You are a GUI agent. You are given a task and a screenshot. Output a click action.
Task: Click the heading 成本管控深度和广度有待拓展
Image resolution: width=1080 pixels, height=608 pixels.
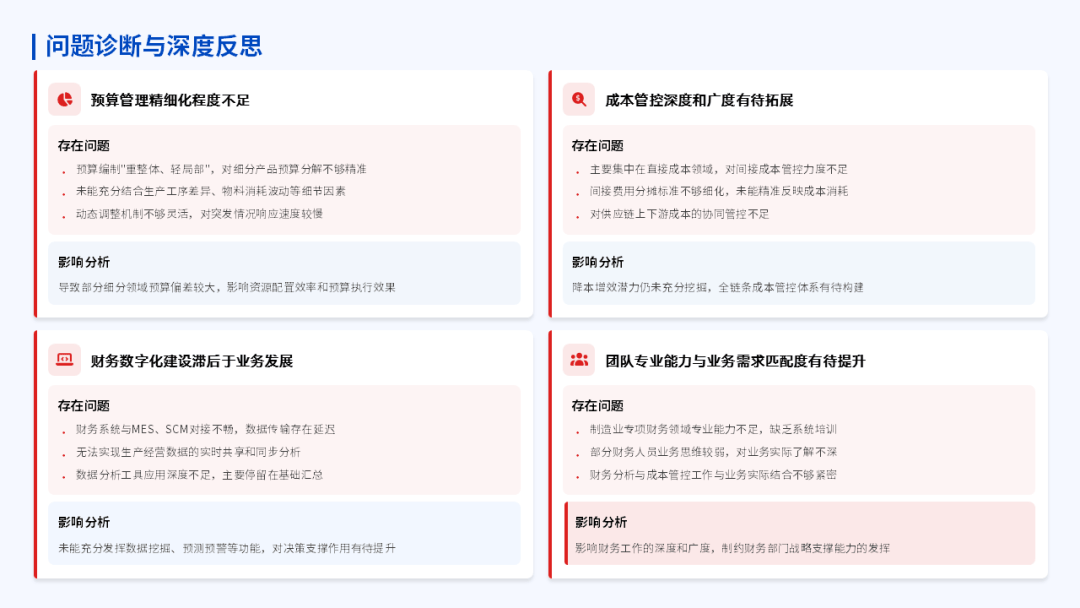pos(699,100)
